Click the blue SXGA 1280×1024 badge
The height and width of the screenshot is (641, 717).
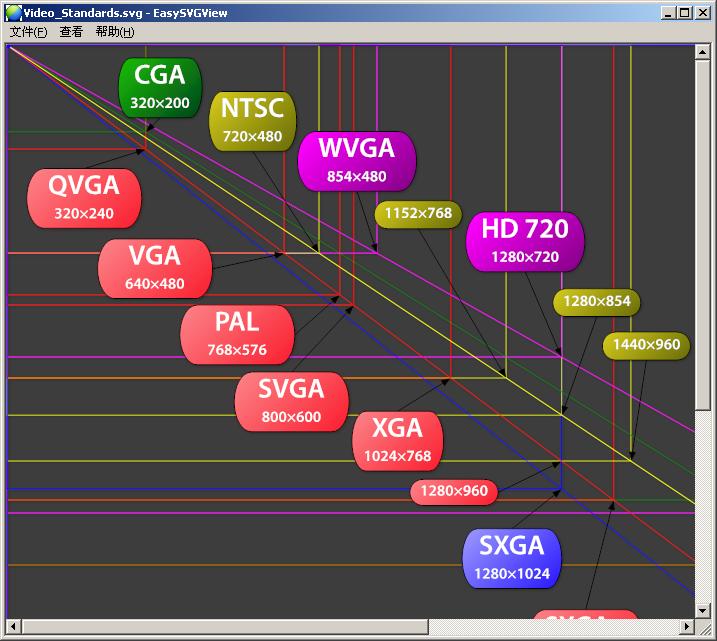(511, 558)
